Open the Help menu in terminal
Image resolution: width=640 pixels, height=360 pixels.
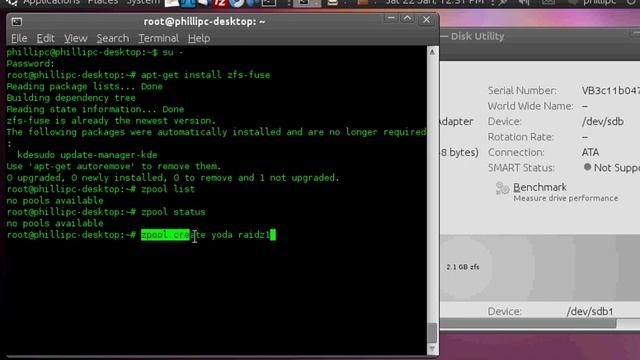click(x=199, y=38)
